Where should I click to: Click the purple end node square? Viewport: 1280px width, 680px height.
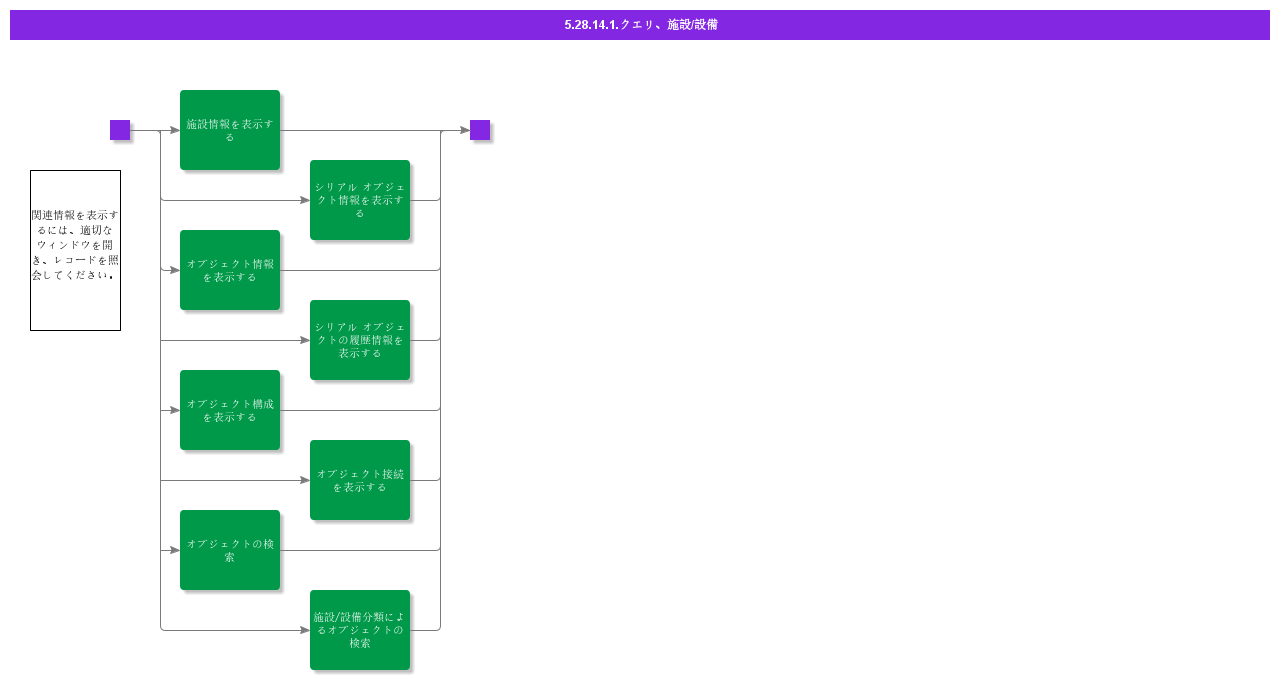[480, 130]
